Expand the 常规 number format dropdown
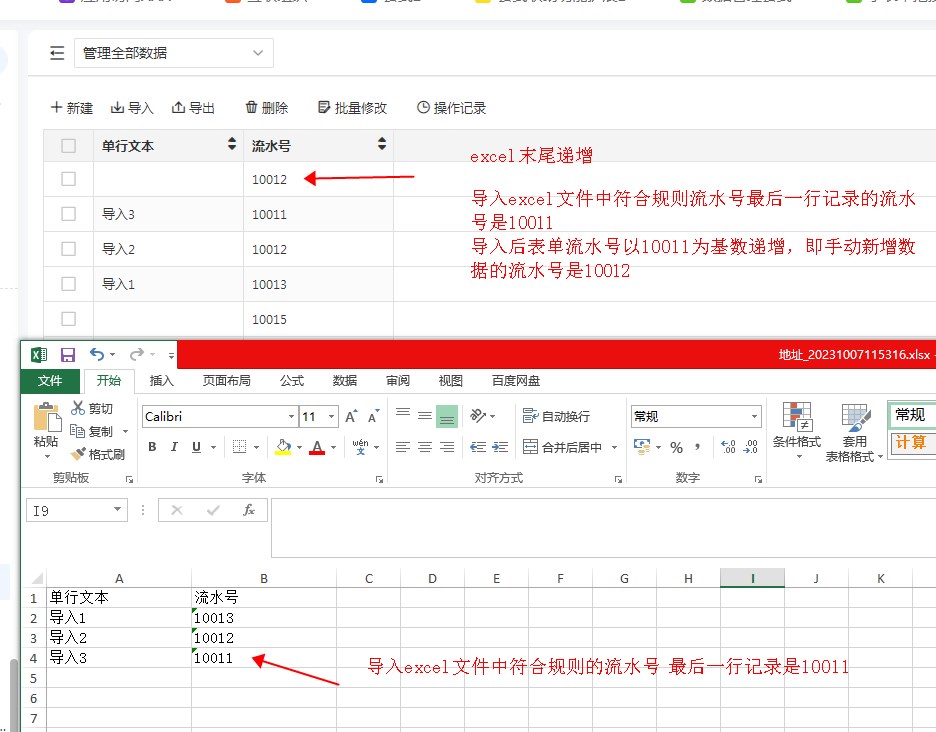This screenshot has height=732, width=936. 754,417
